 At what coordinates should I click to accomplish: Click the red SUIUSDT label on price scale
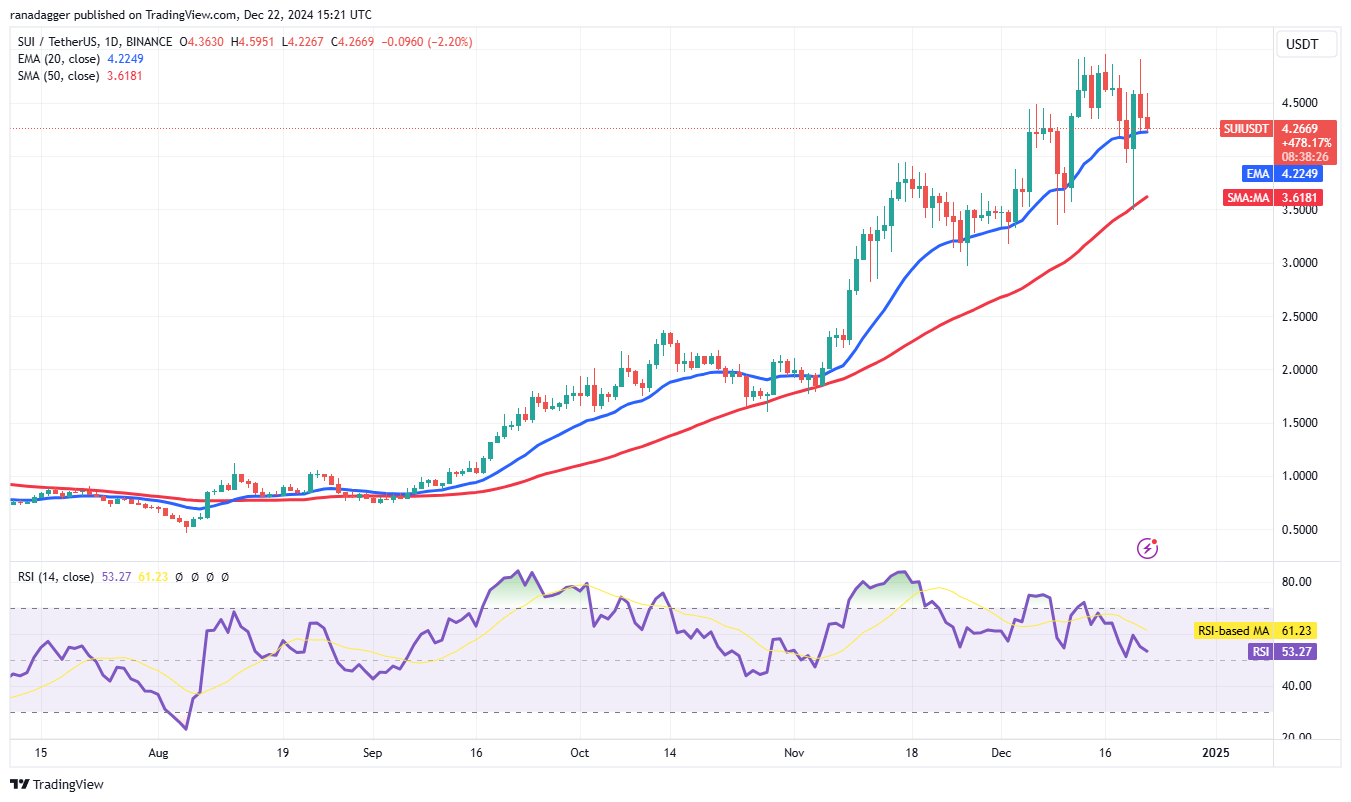pos(1246,128)
